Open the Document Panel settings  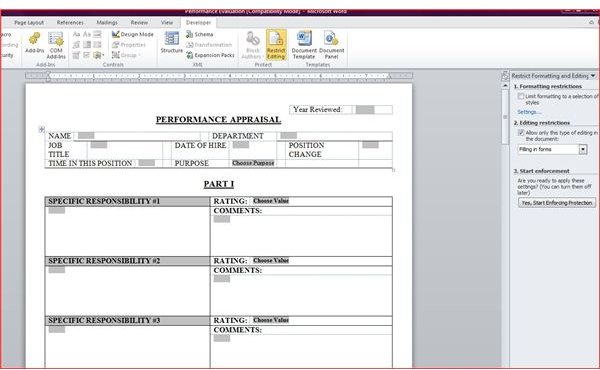tap(331, 45)
